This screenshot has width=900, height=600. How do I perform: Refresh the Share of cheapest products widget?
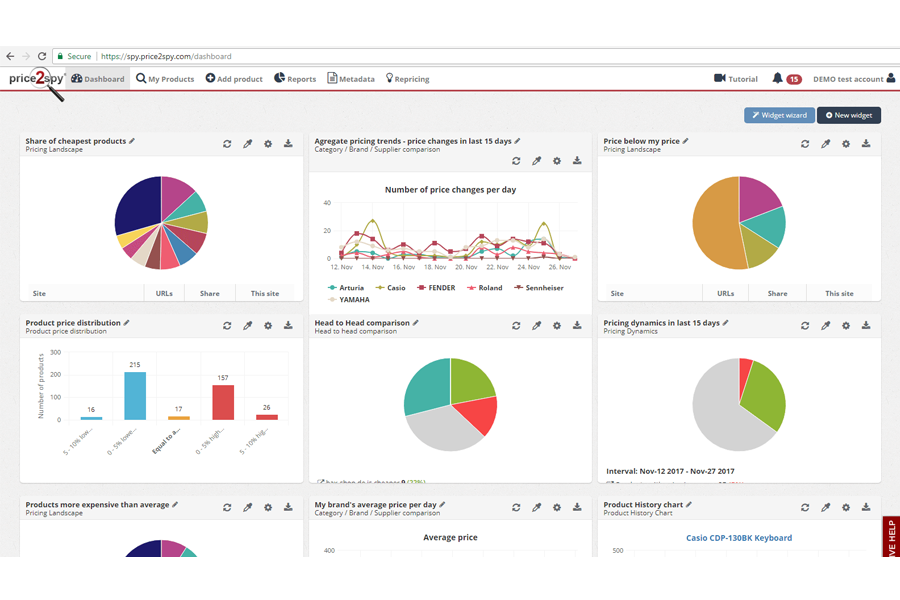click(227, 144)
